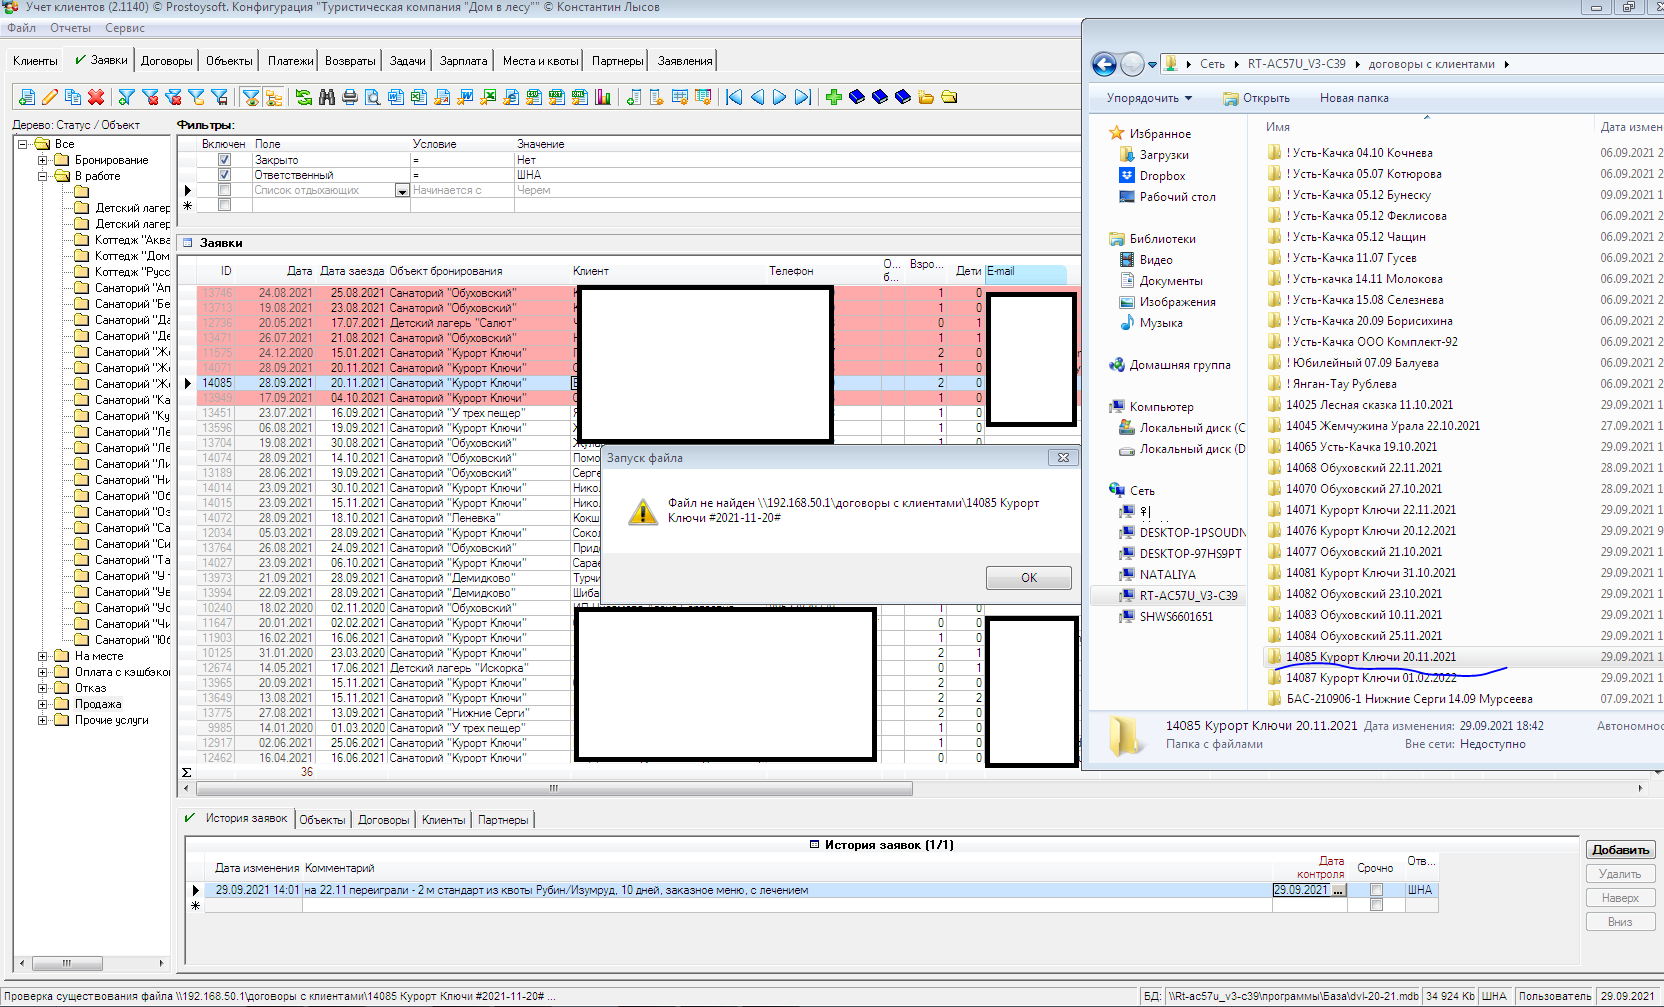Jump to the last record using navigation arrow
This screenshot has height=1007, width=1664.
(803, 97)
